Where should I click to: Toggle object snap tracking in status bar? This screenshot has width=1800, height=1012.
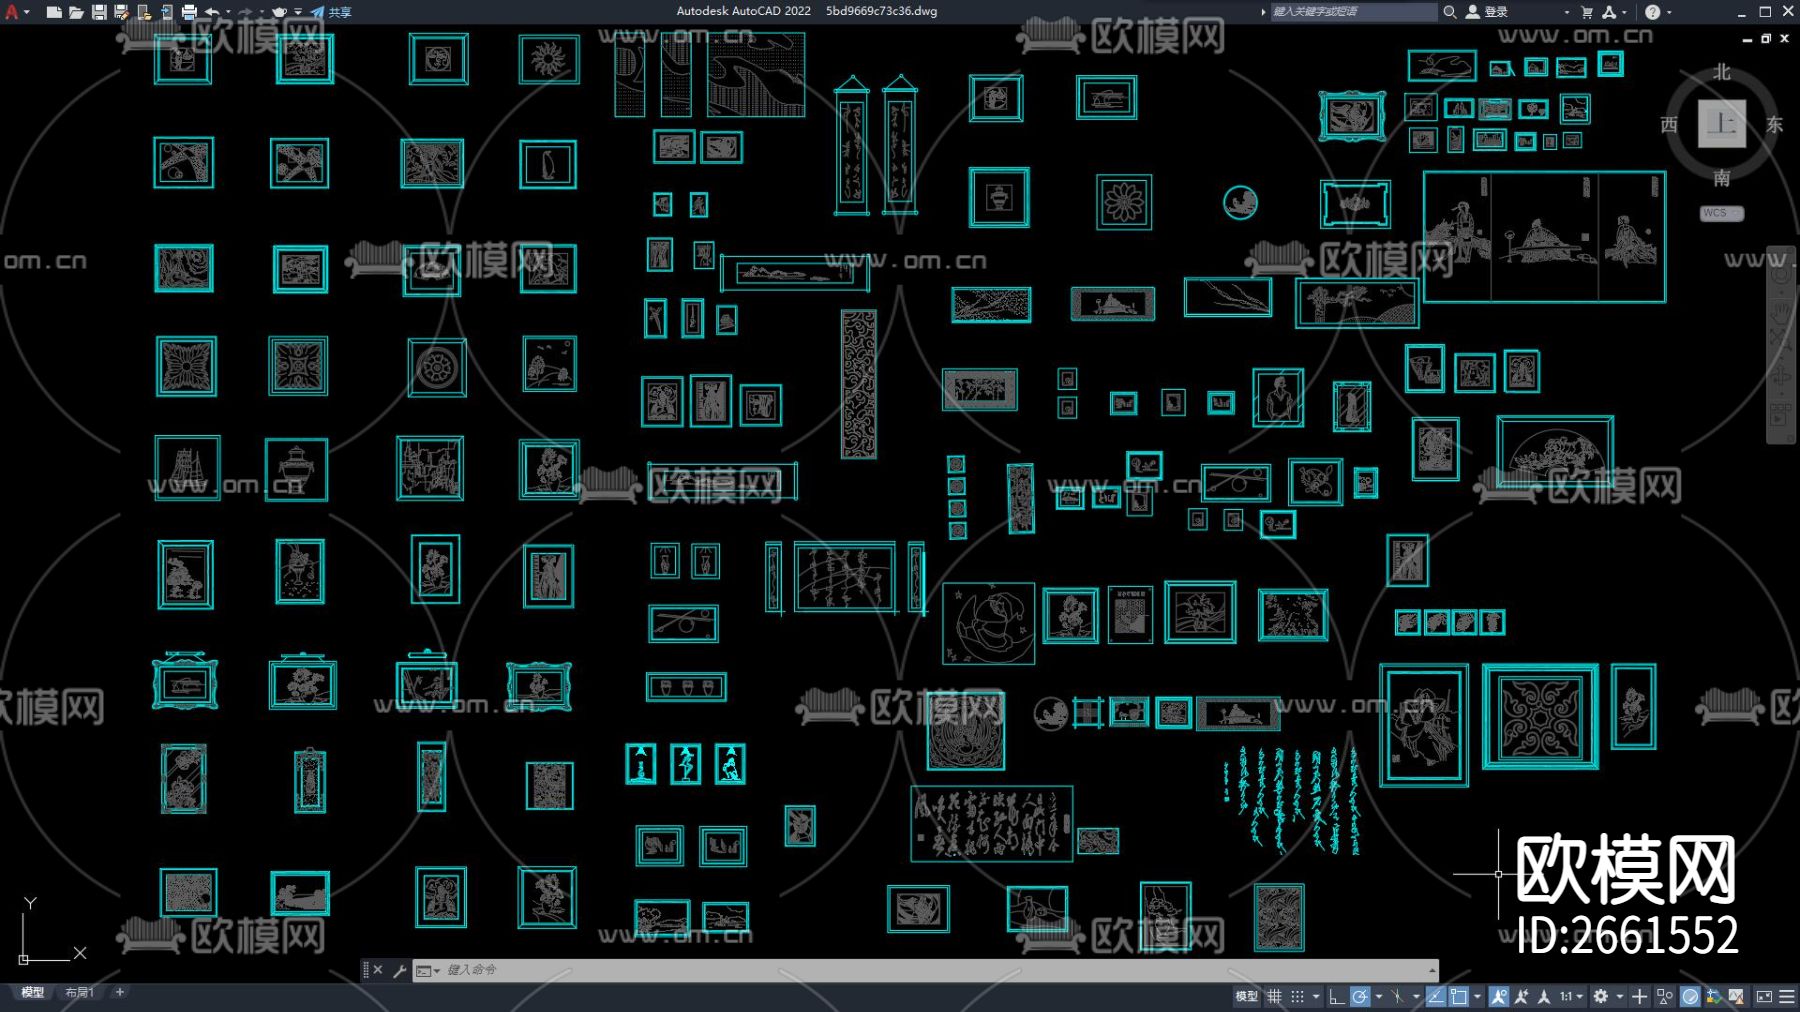(1436, 996)
